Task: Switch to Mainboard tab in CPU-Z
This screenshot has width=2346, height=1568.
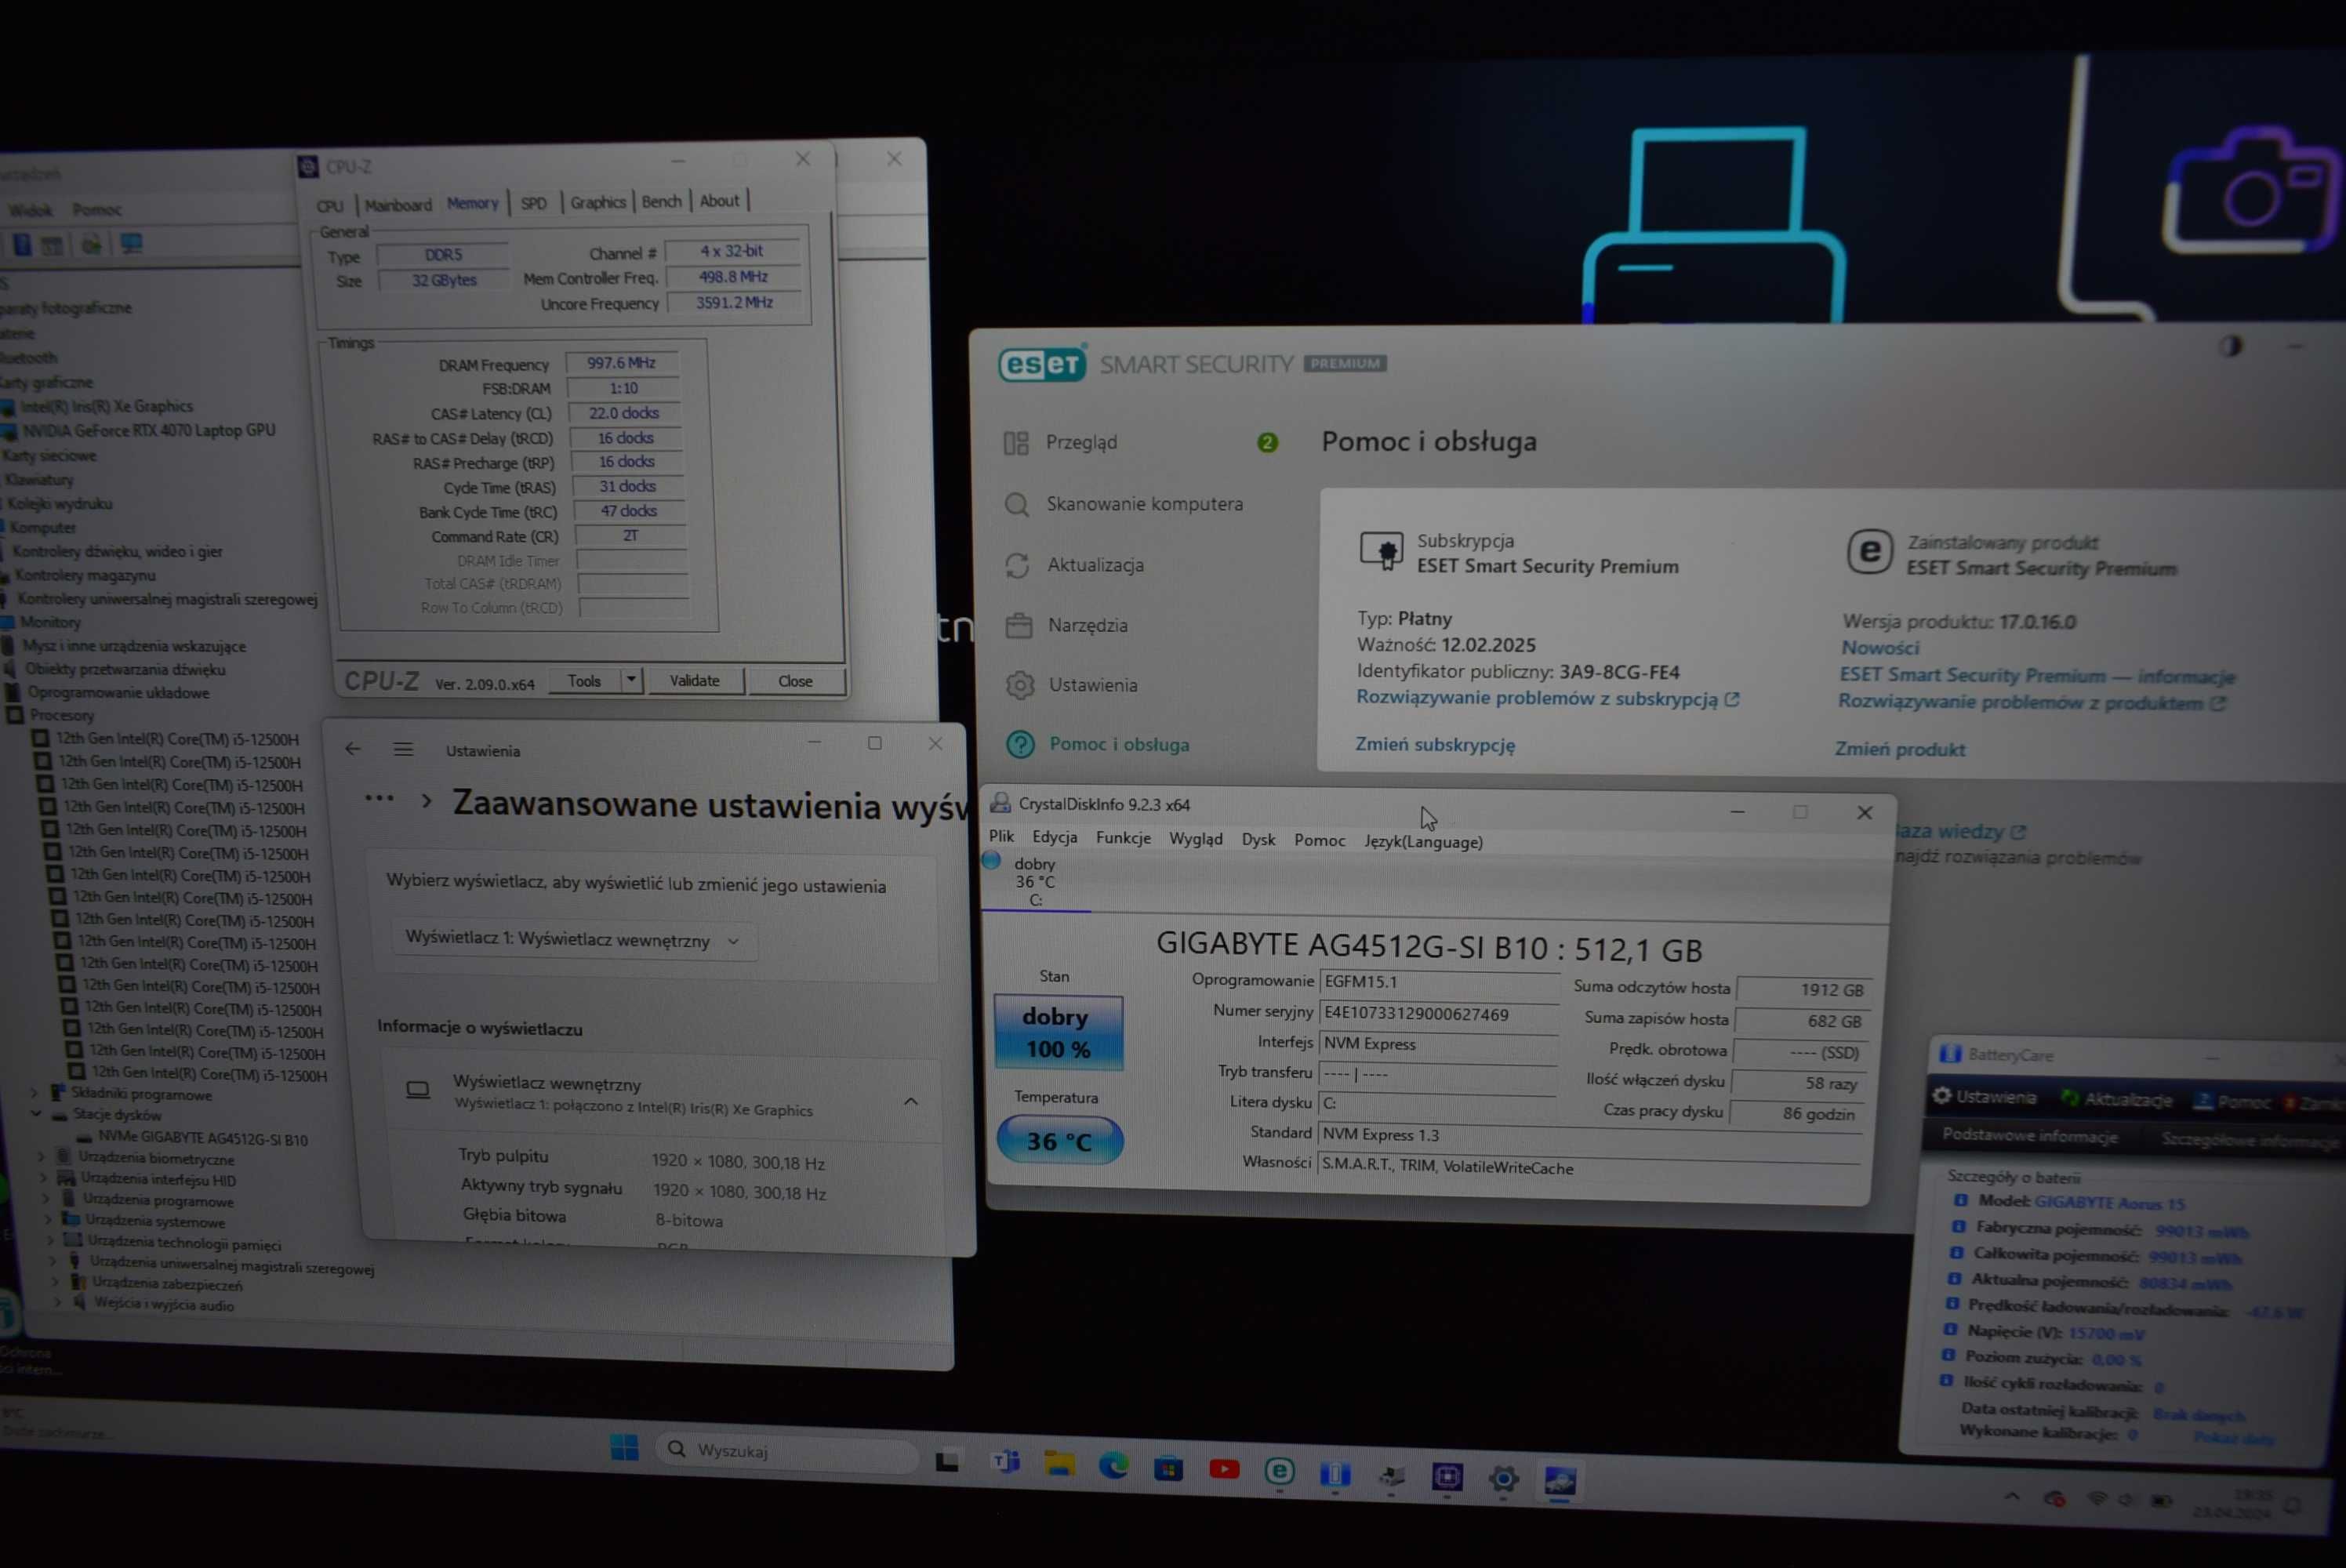Action: click(398, 205)
